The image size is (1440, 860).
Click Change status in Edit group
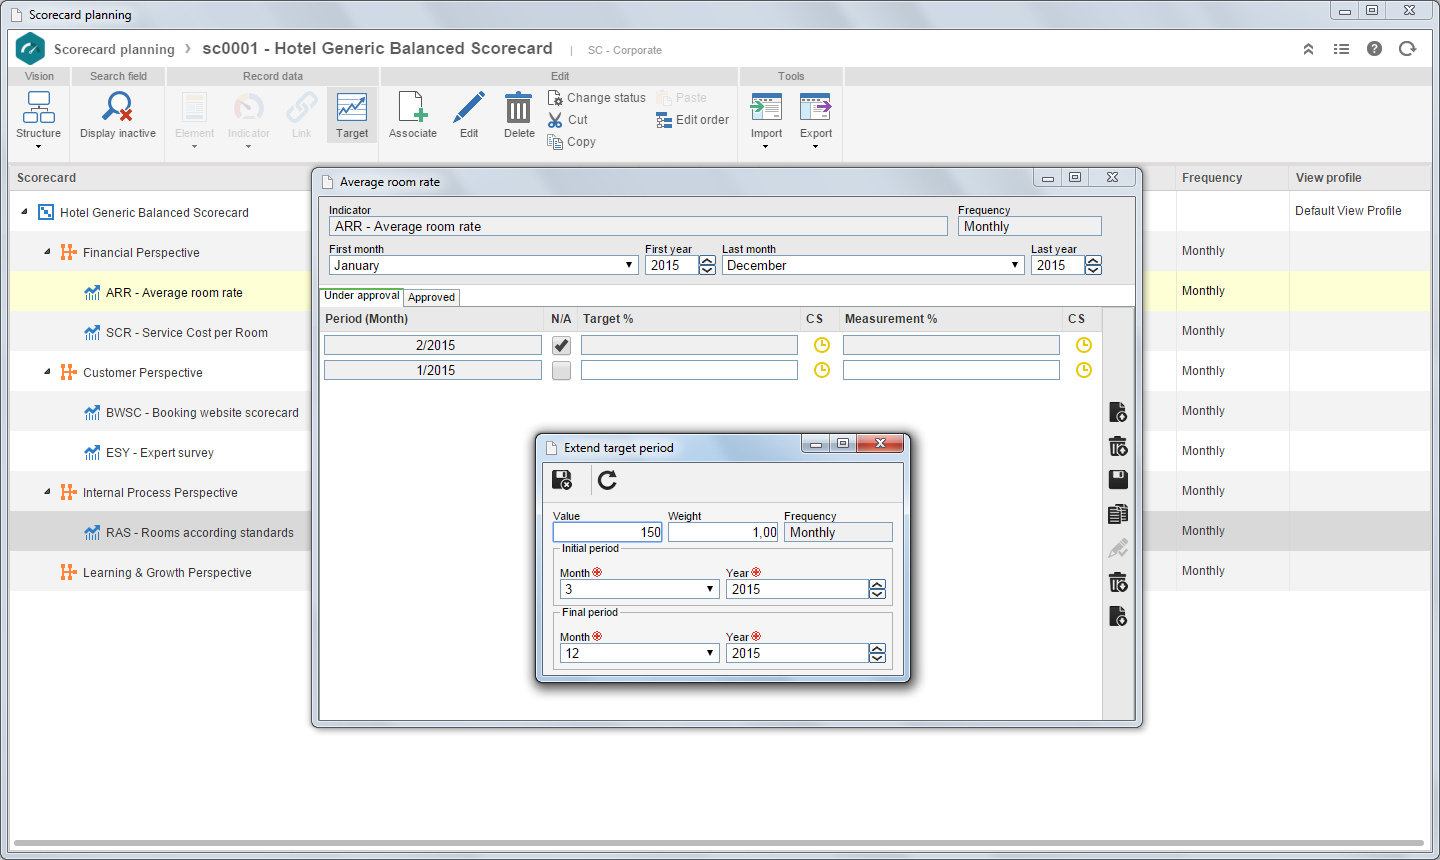pyautogui.click(x=596, y=98)
